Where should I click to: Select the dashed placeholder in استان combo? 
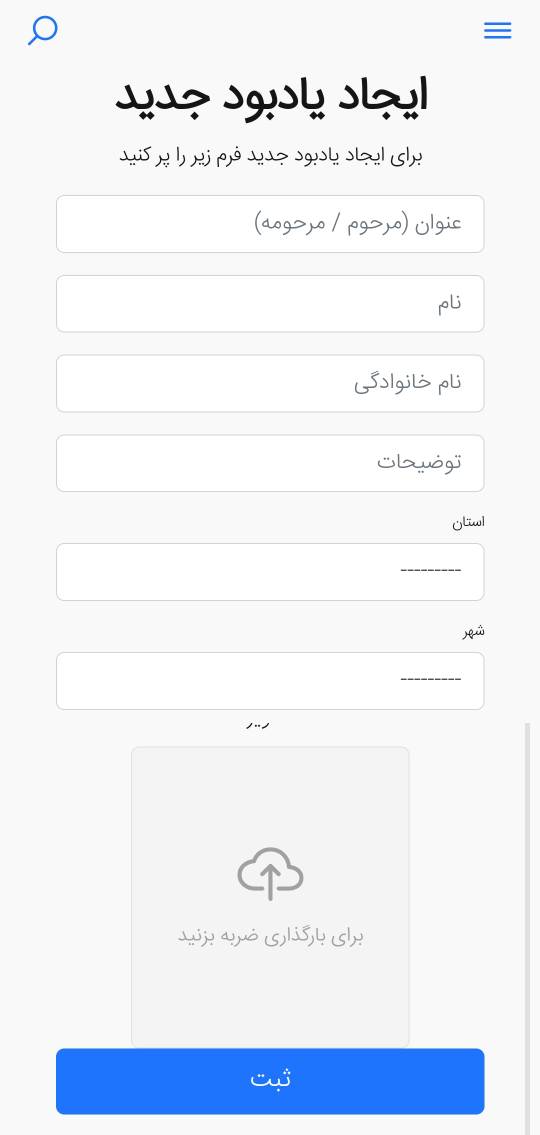(x=431, y=570)
